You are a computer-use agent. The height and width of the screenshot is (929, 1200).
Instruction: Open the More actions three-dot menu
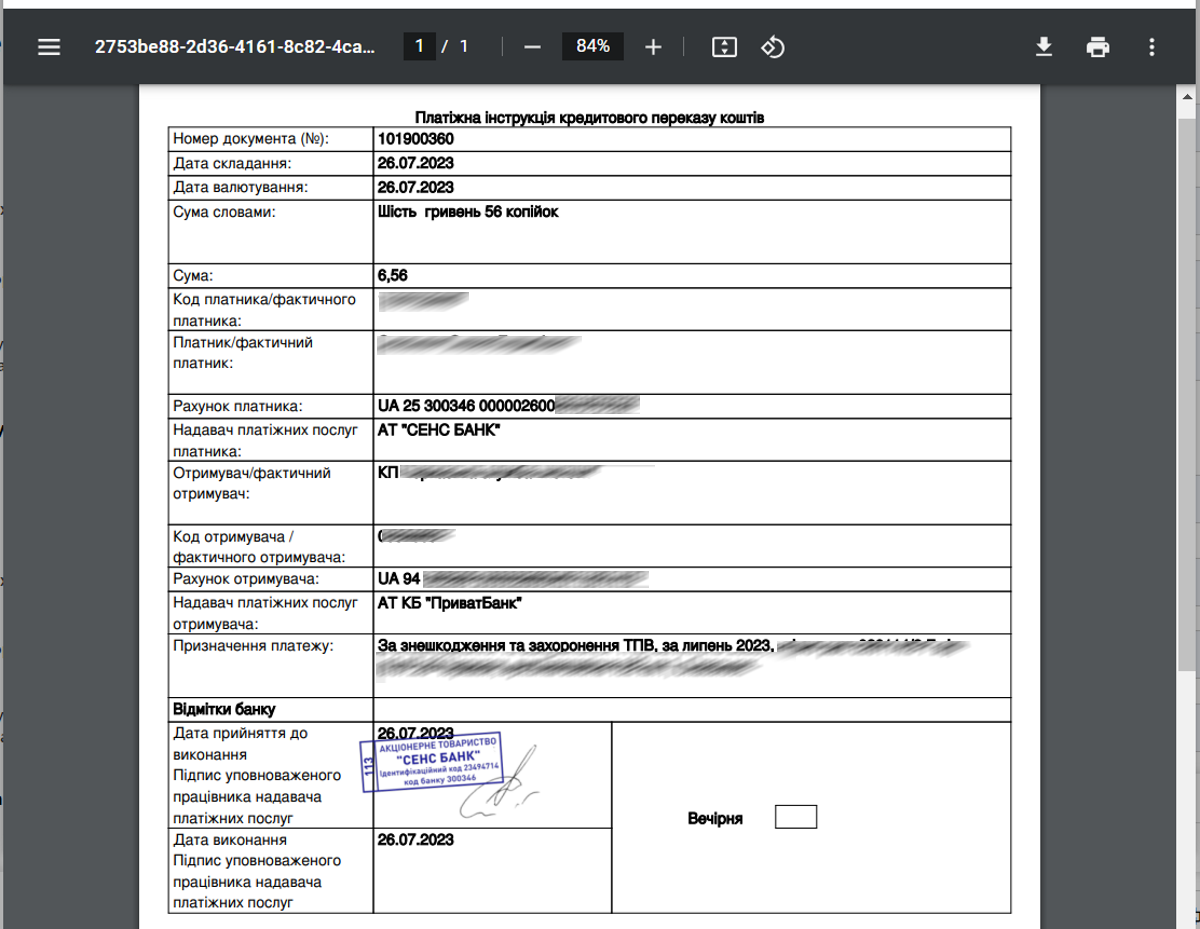pyautogui.click(x=1152, y=47)
